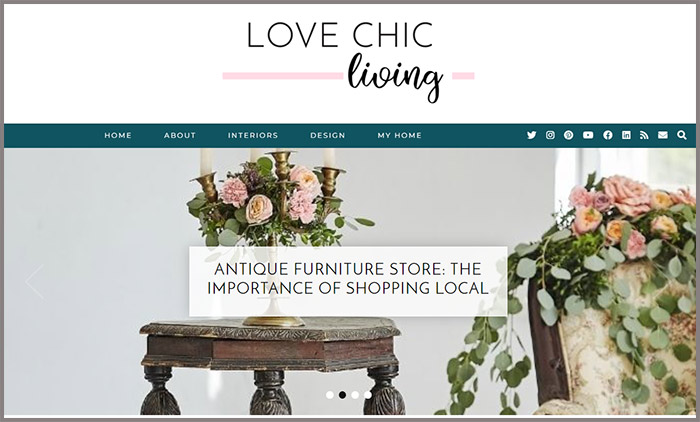
Task: Open the Home menu item
Action: coord(118,135)
